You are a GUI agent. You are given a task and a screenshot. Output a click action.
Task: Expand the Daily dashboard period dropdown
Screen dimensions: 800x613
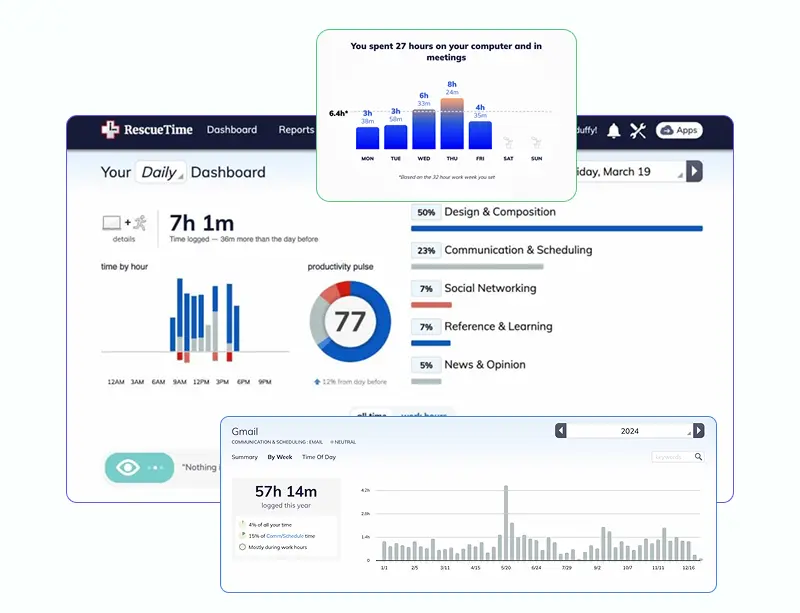(x=160, y=172)
